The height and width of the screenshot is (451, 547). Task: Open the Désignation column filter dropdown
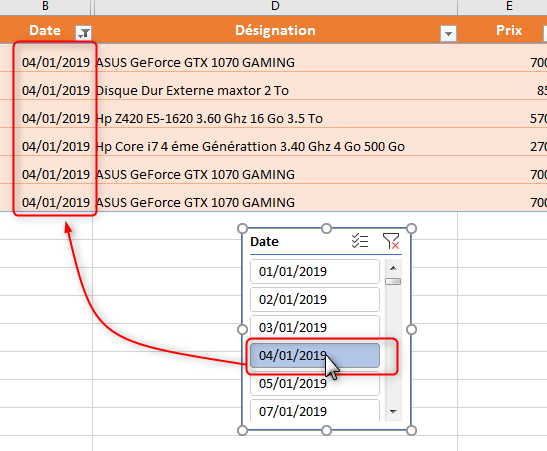coord(448,33)
